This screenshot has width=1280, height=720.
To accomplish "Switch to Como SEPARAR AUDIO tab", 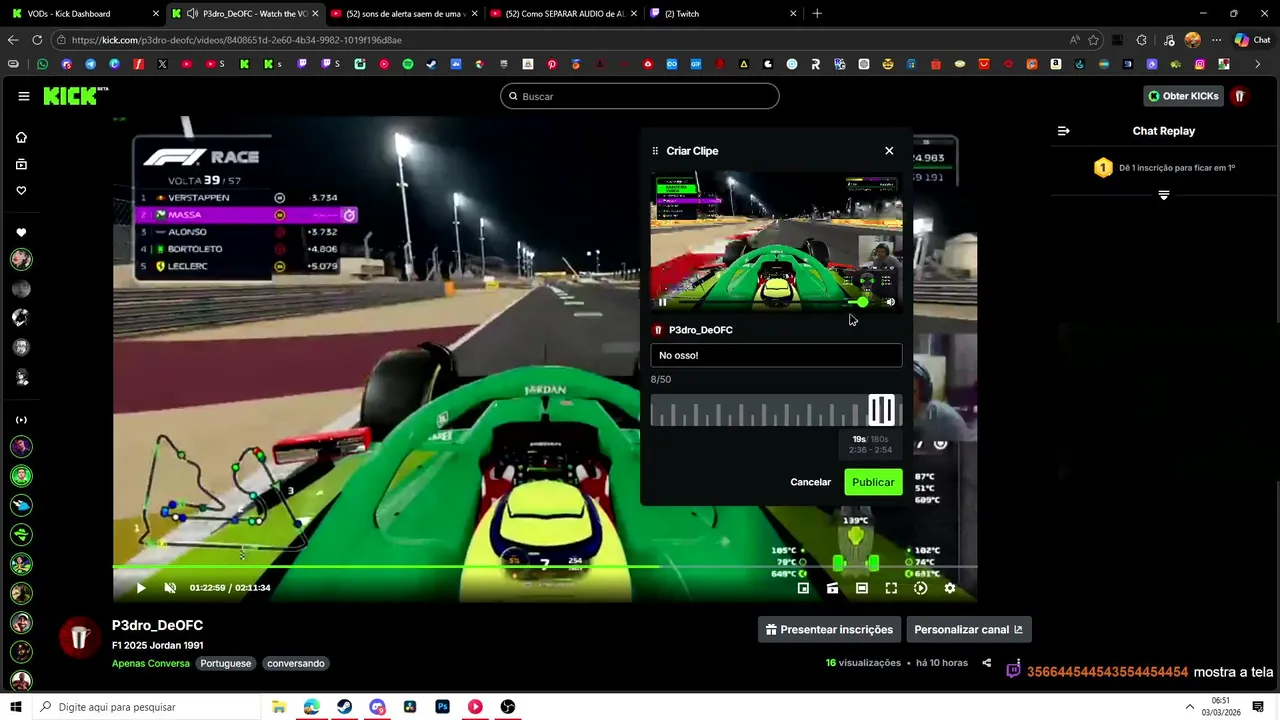I will pyautogui.click(x=563, y=14).
